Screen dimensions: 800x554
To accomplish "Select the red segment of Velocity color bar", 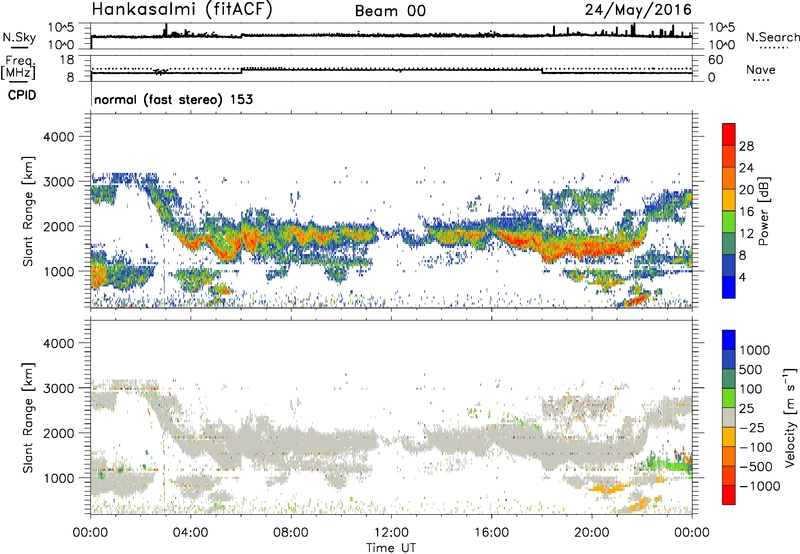I will click(729, 495).
